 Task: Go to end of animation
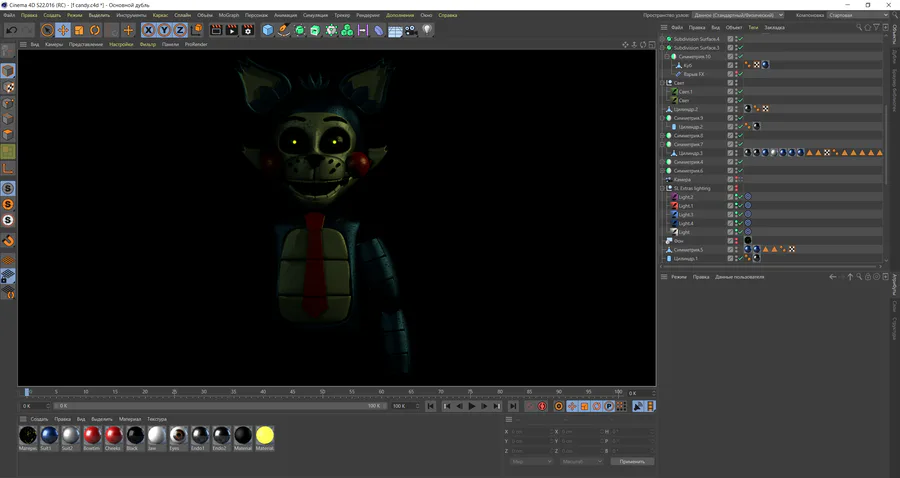[513, 406]
